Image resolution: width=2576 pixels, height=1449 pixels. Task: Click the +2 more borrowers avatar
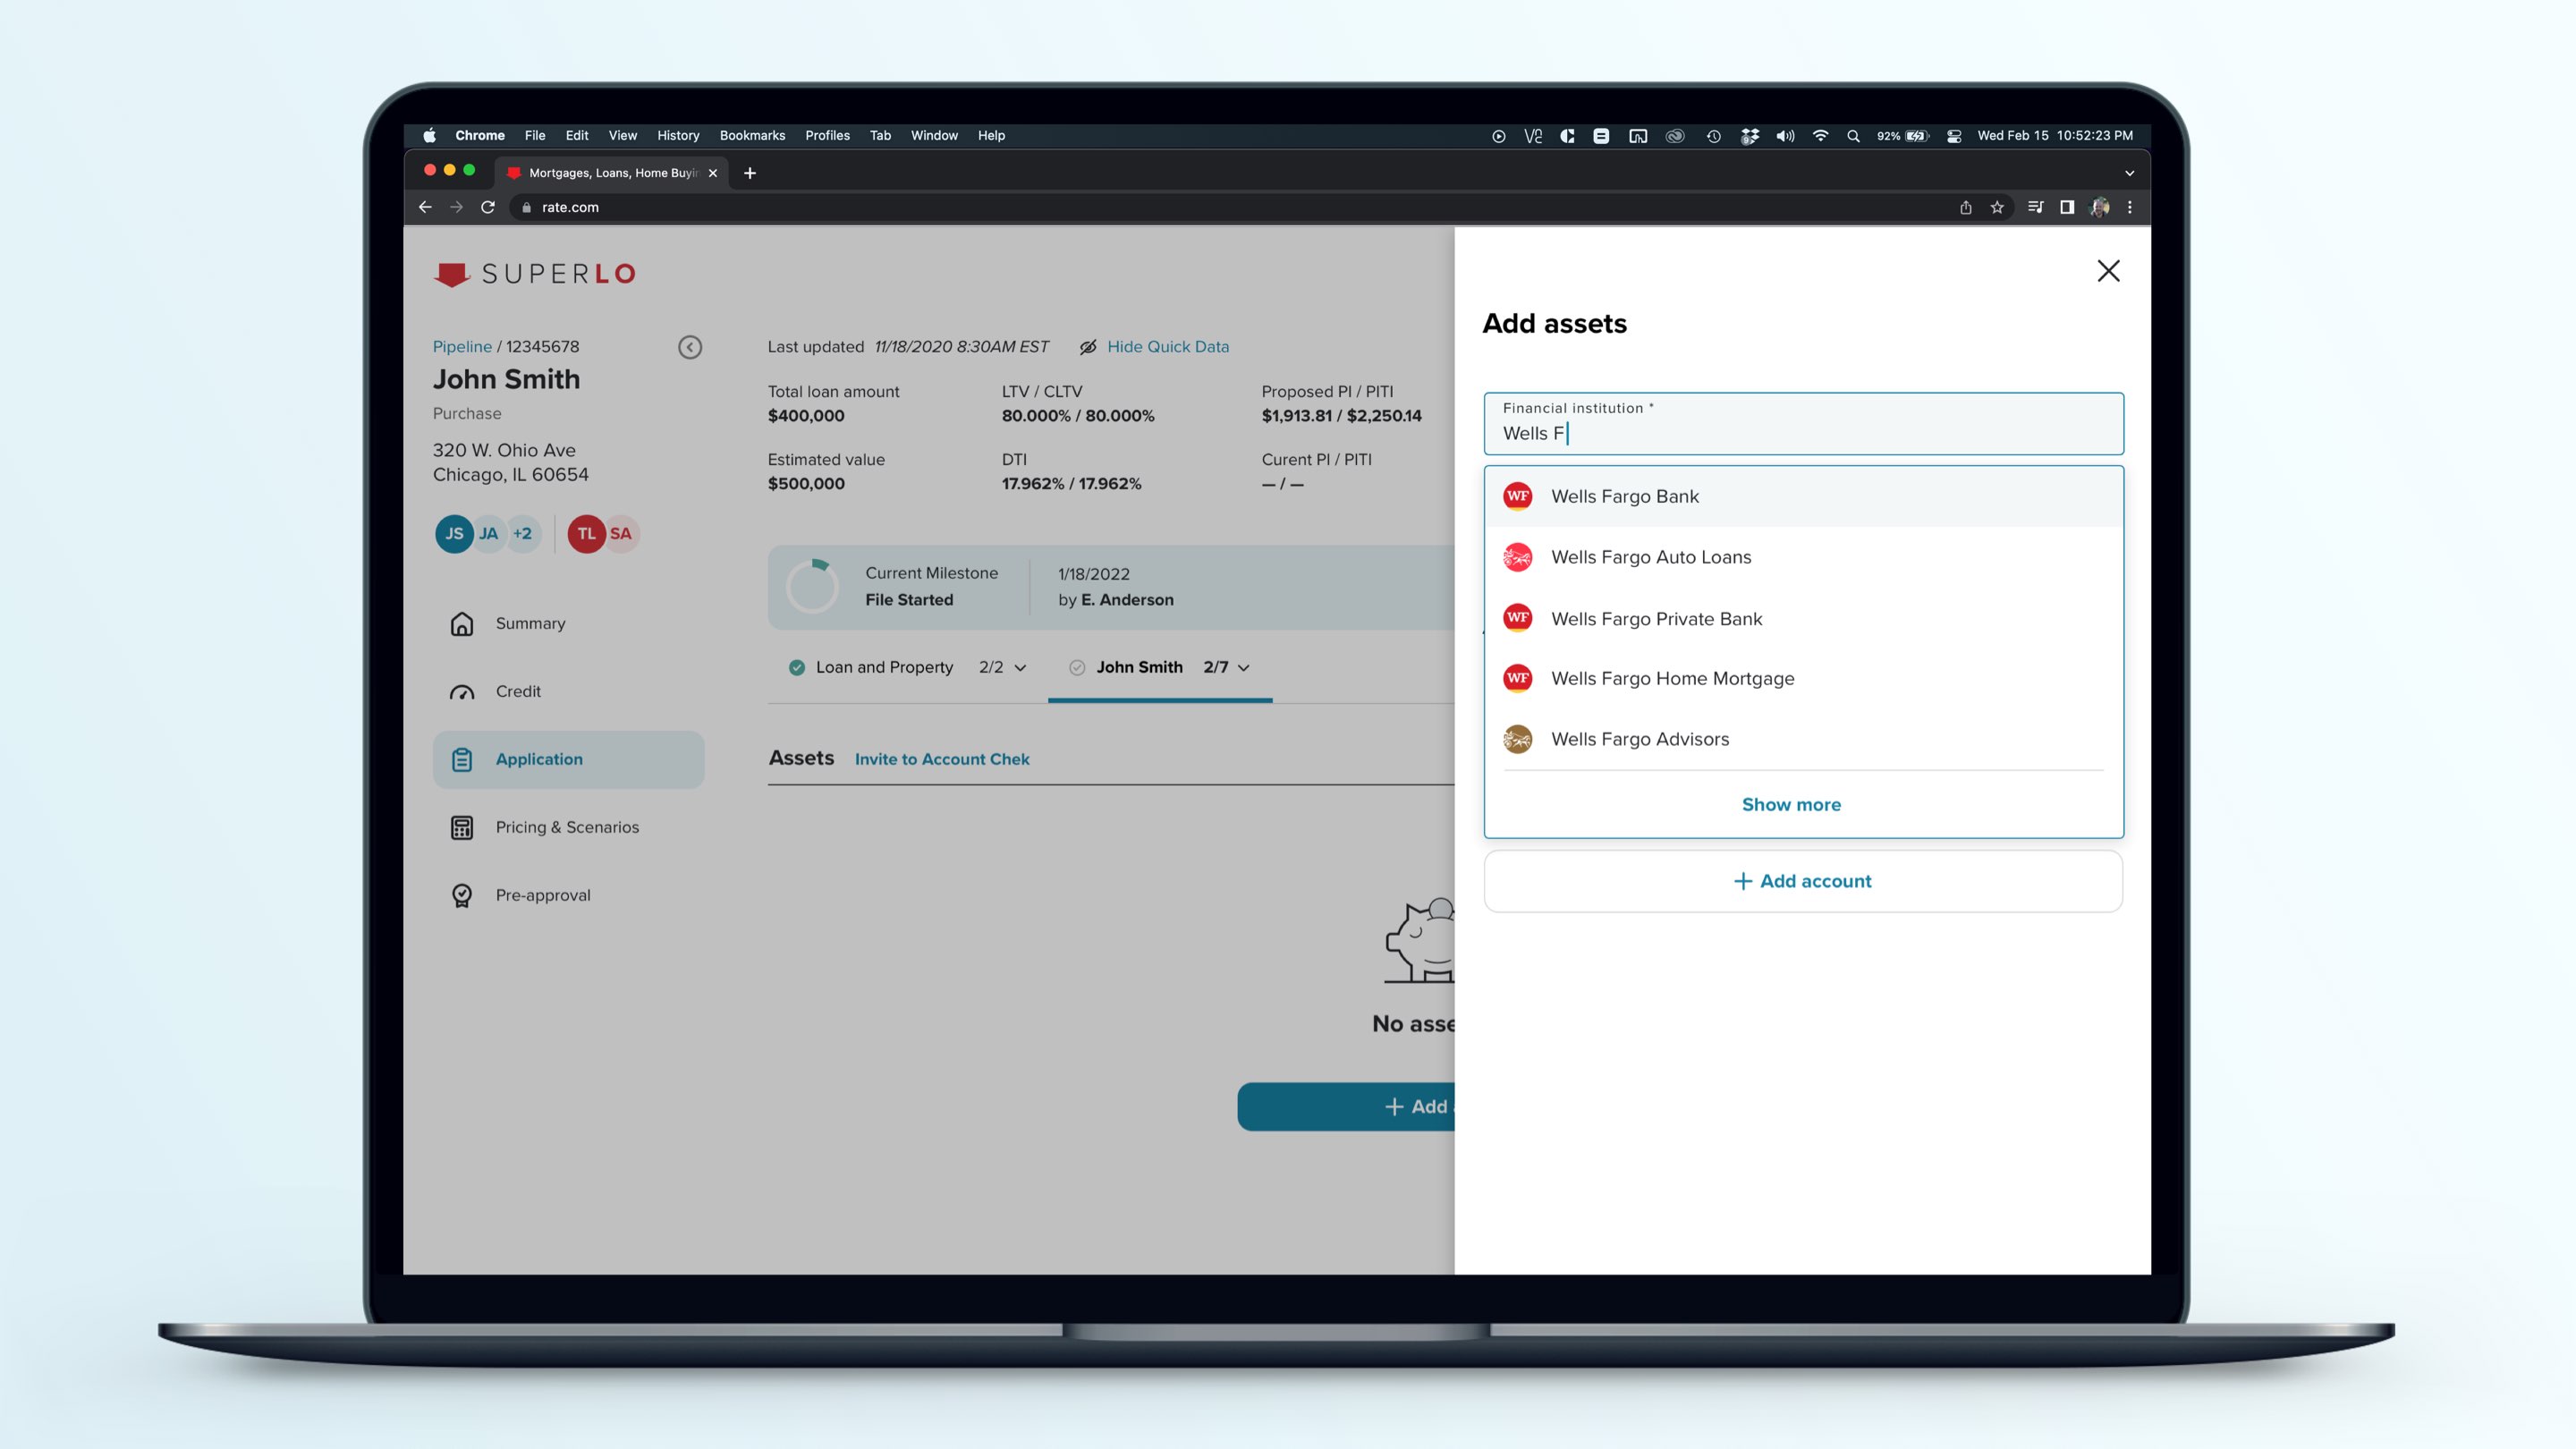point(523,533)
